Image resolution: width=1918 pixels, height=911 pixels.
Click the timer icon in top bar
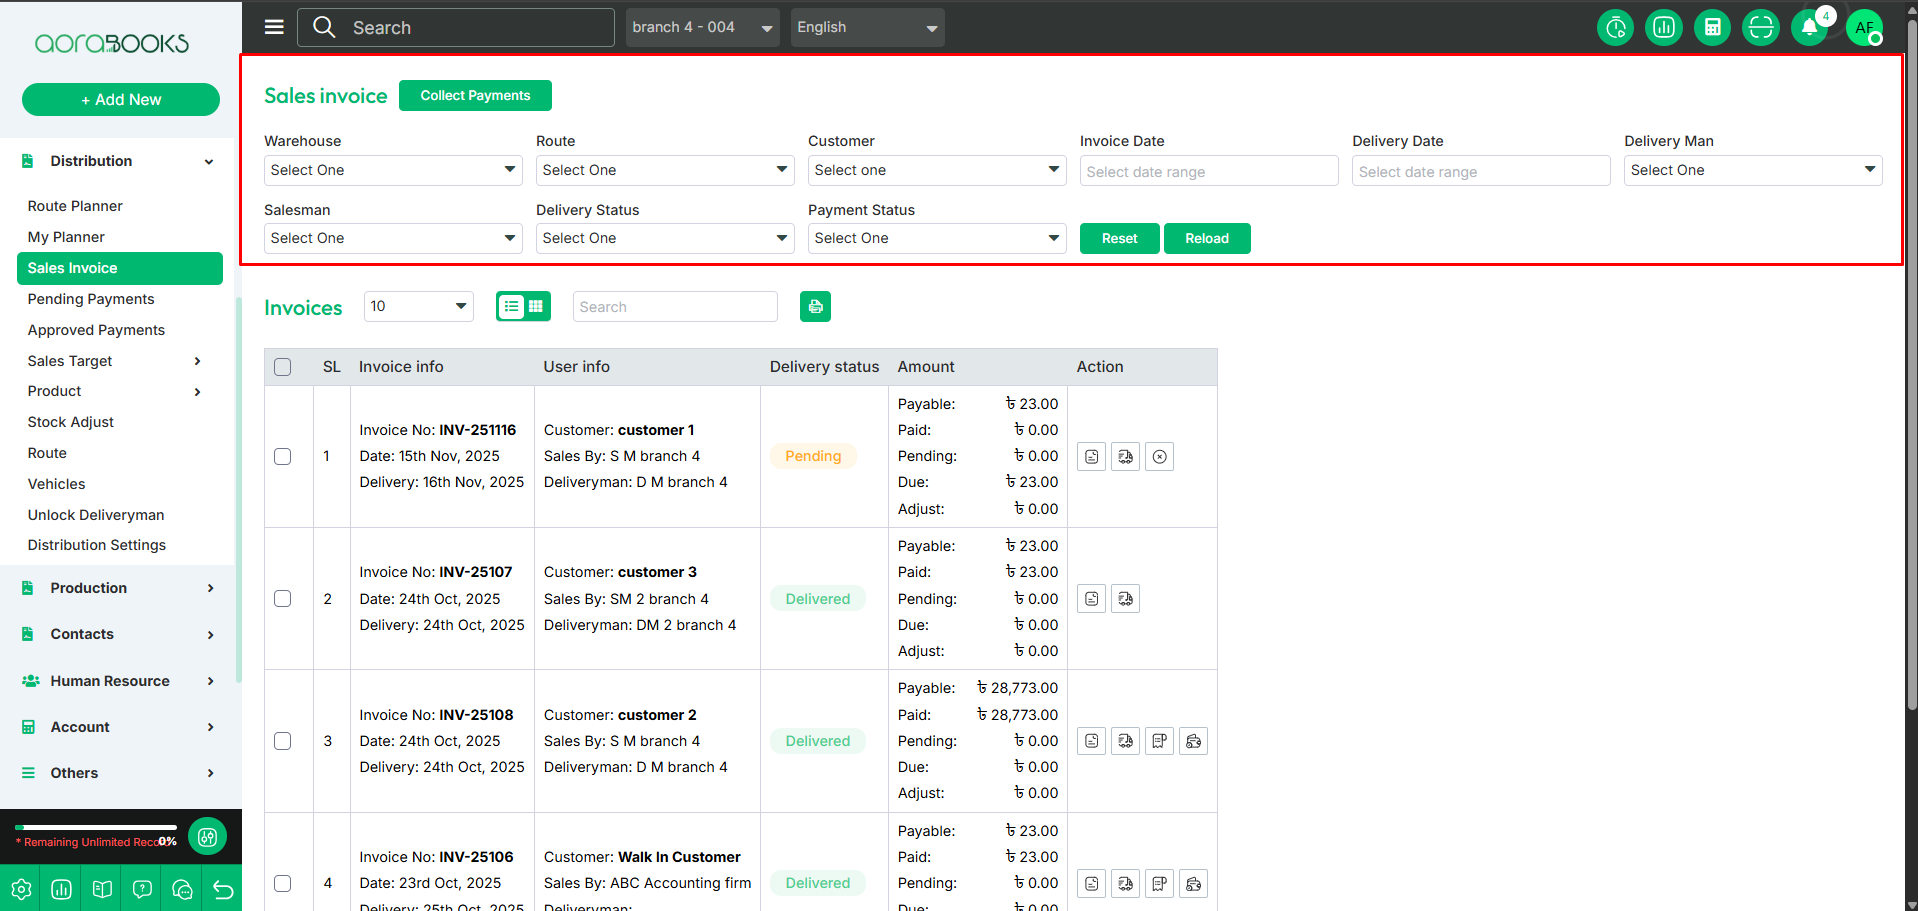(1615, 28)
